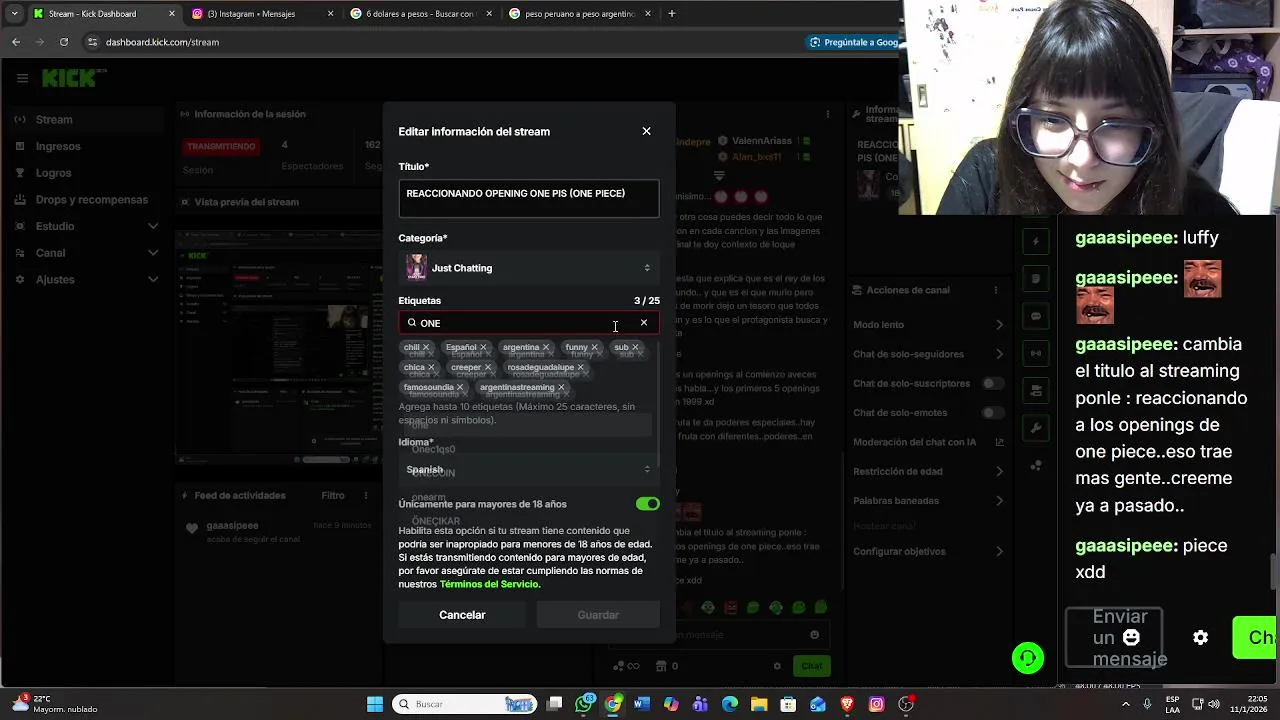This screenshot has width=1280, height=720.
Task: Remove the chica tag
Action: pos(431,368)
